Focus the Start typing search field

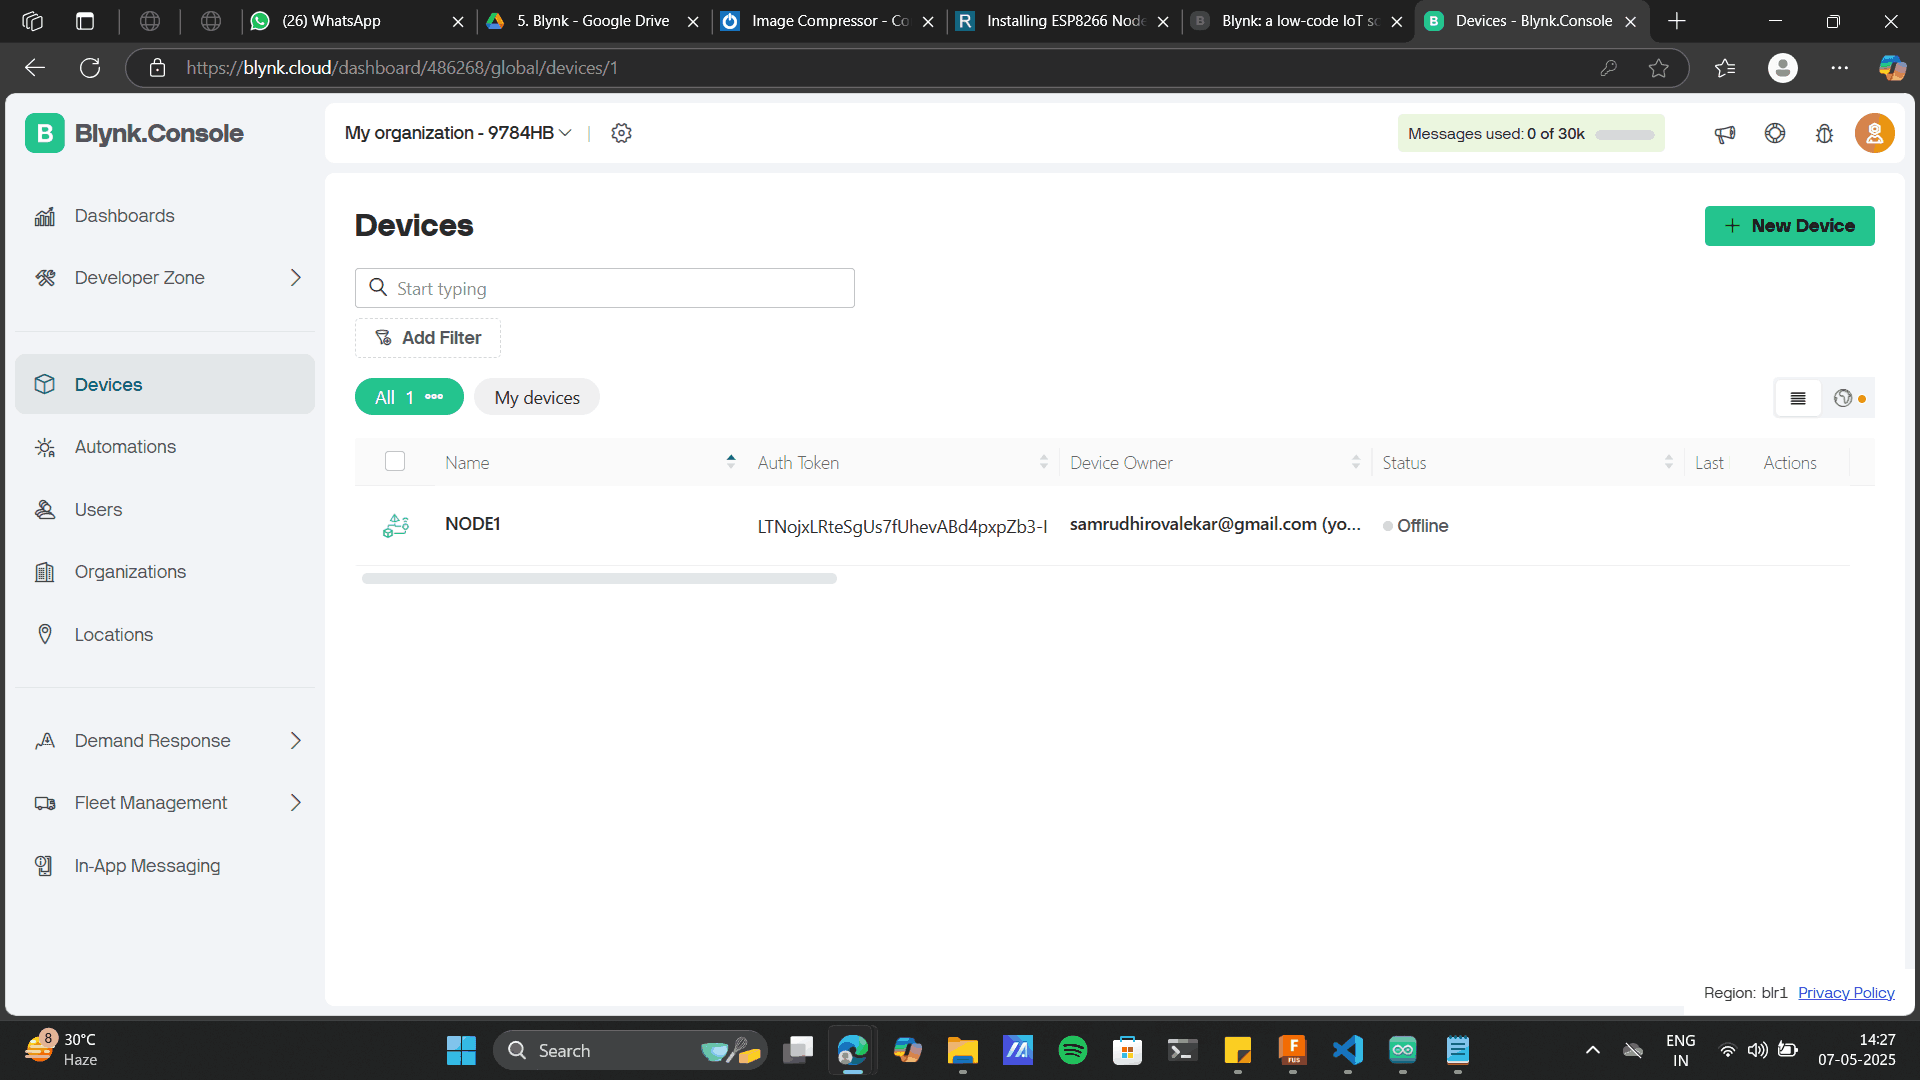coord(605,288)
